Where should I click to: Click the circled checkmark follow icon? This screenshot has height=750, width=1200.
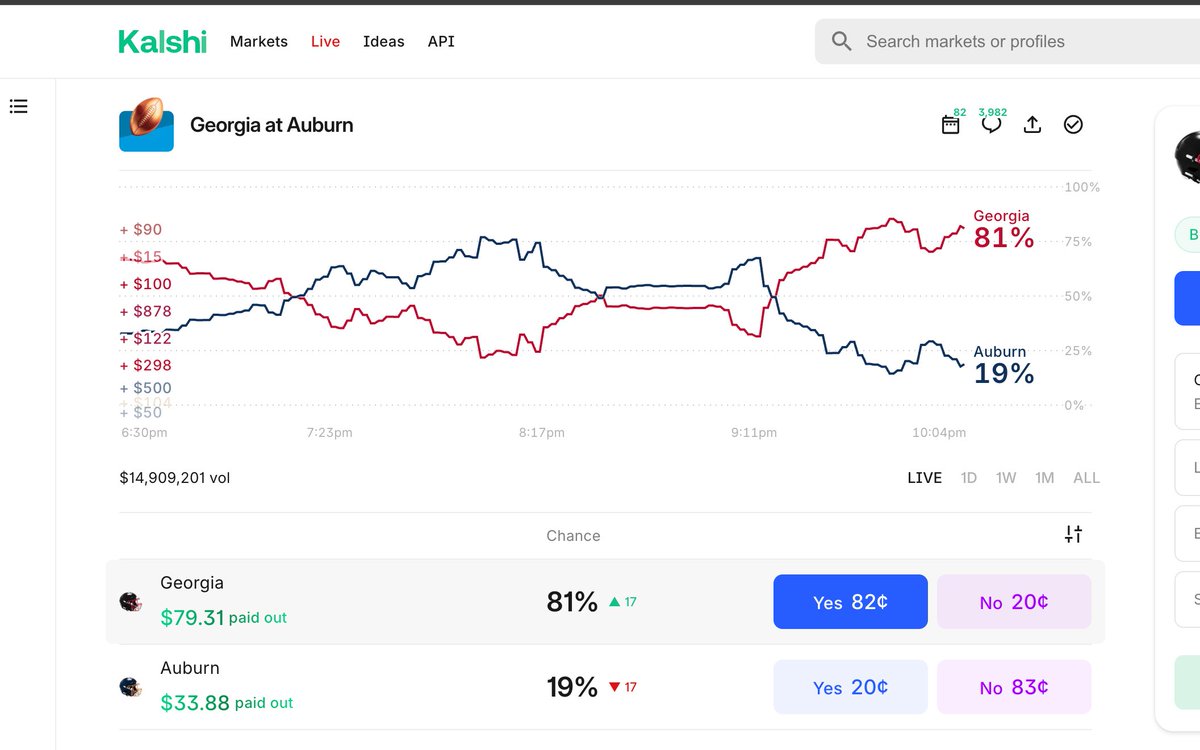pyautogui.click(x=1073, y=124)
